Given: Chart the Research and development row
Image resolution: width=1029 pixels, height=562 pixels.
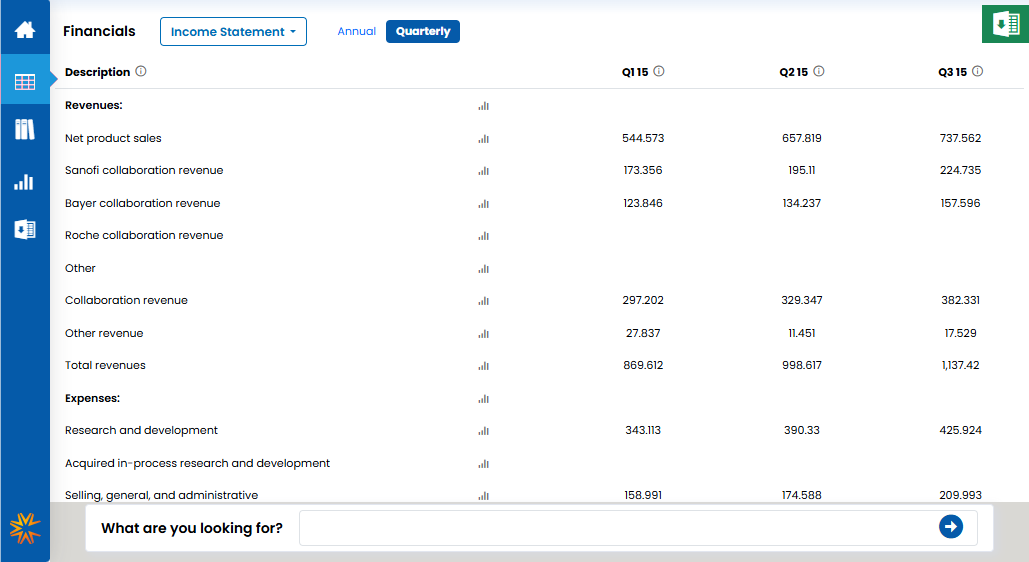Looking at the screenshot, I should click(x=484, y=431).
